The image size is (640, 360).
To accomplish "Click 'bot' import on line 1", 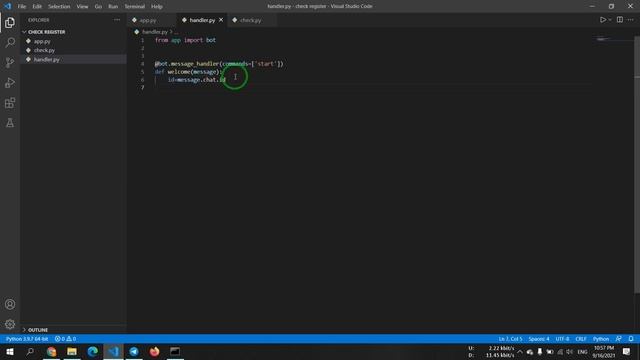I will pyautogui.click(x=211, y=40).
